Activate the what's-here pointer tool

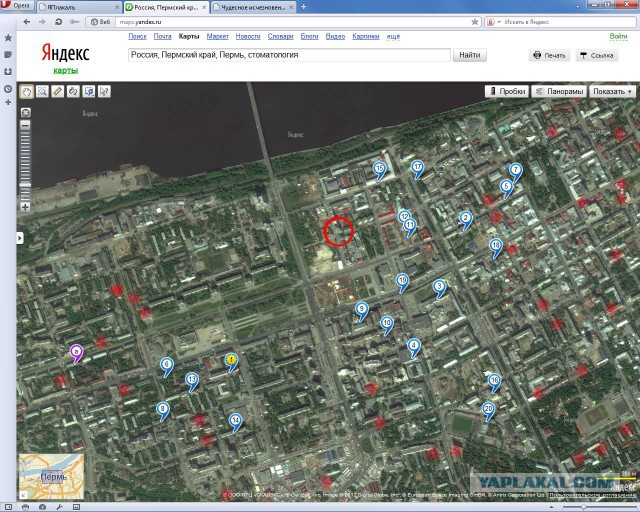[x=104, y=91]
